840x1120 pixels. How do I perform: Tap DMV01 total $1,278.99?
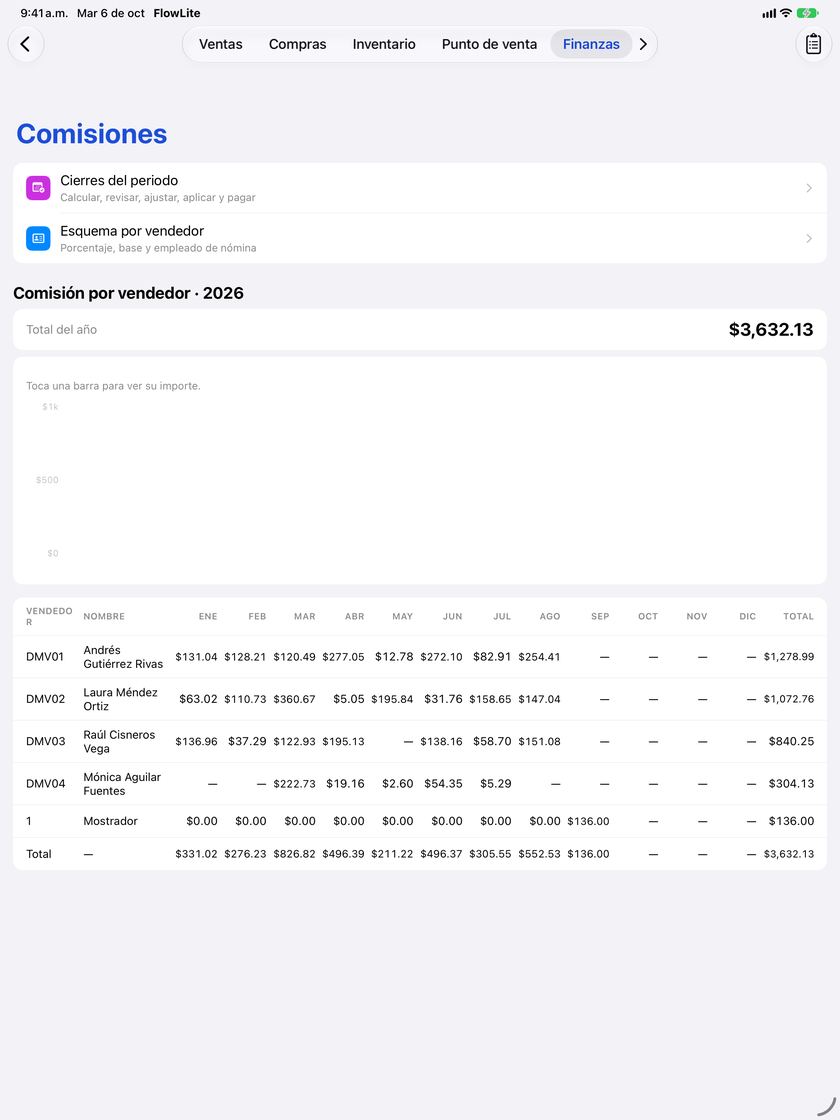coord(789,656)
